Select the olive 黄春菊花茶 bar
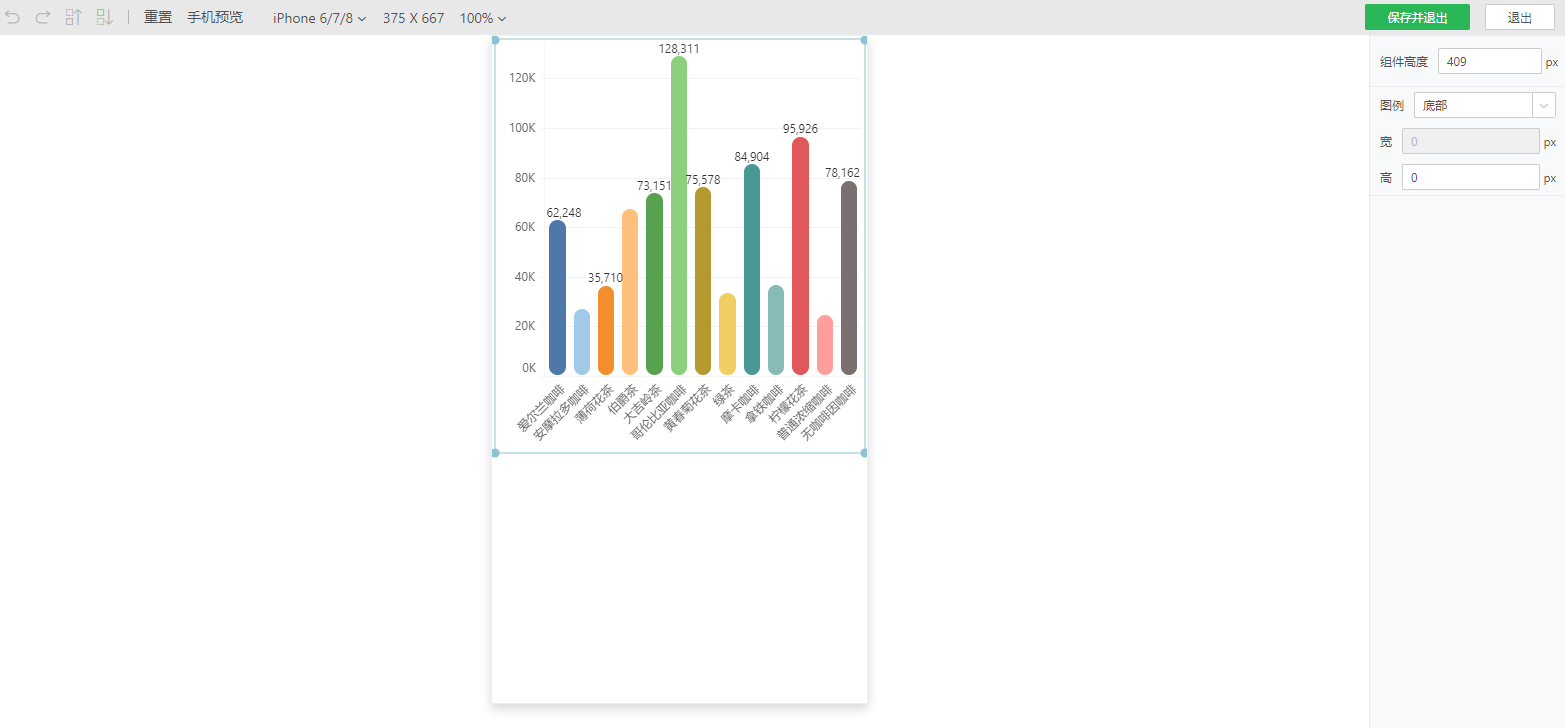 point(703,281)
